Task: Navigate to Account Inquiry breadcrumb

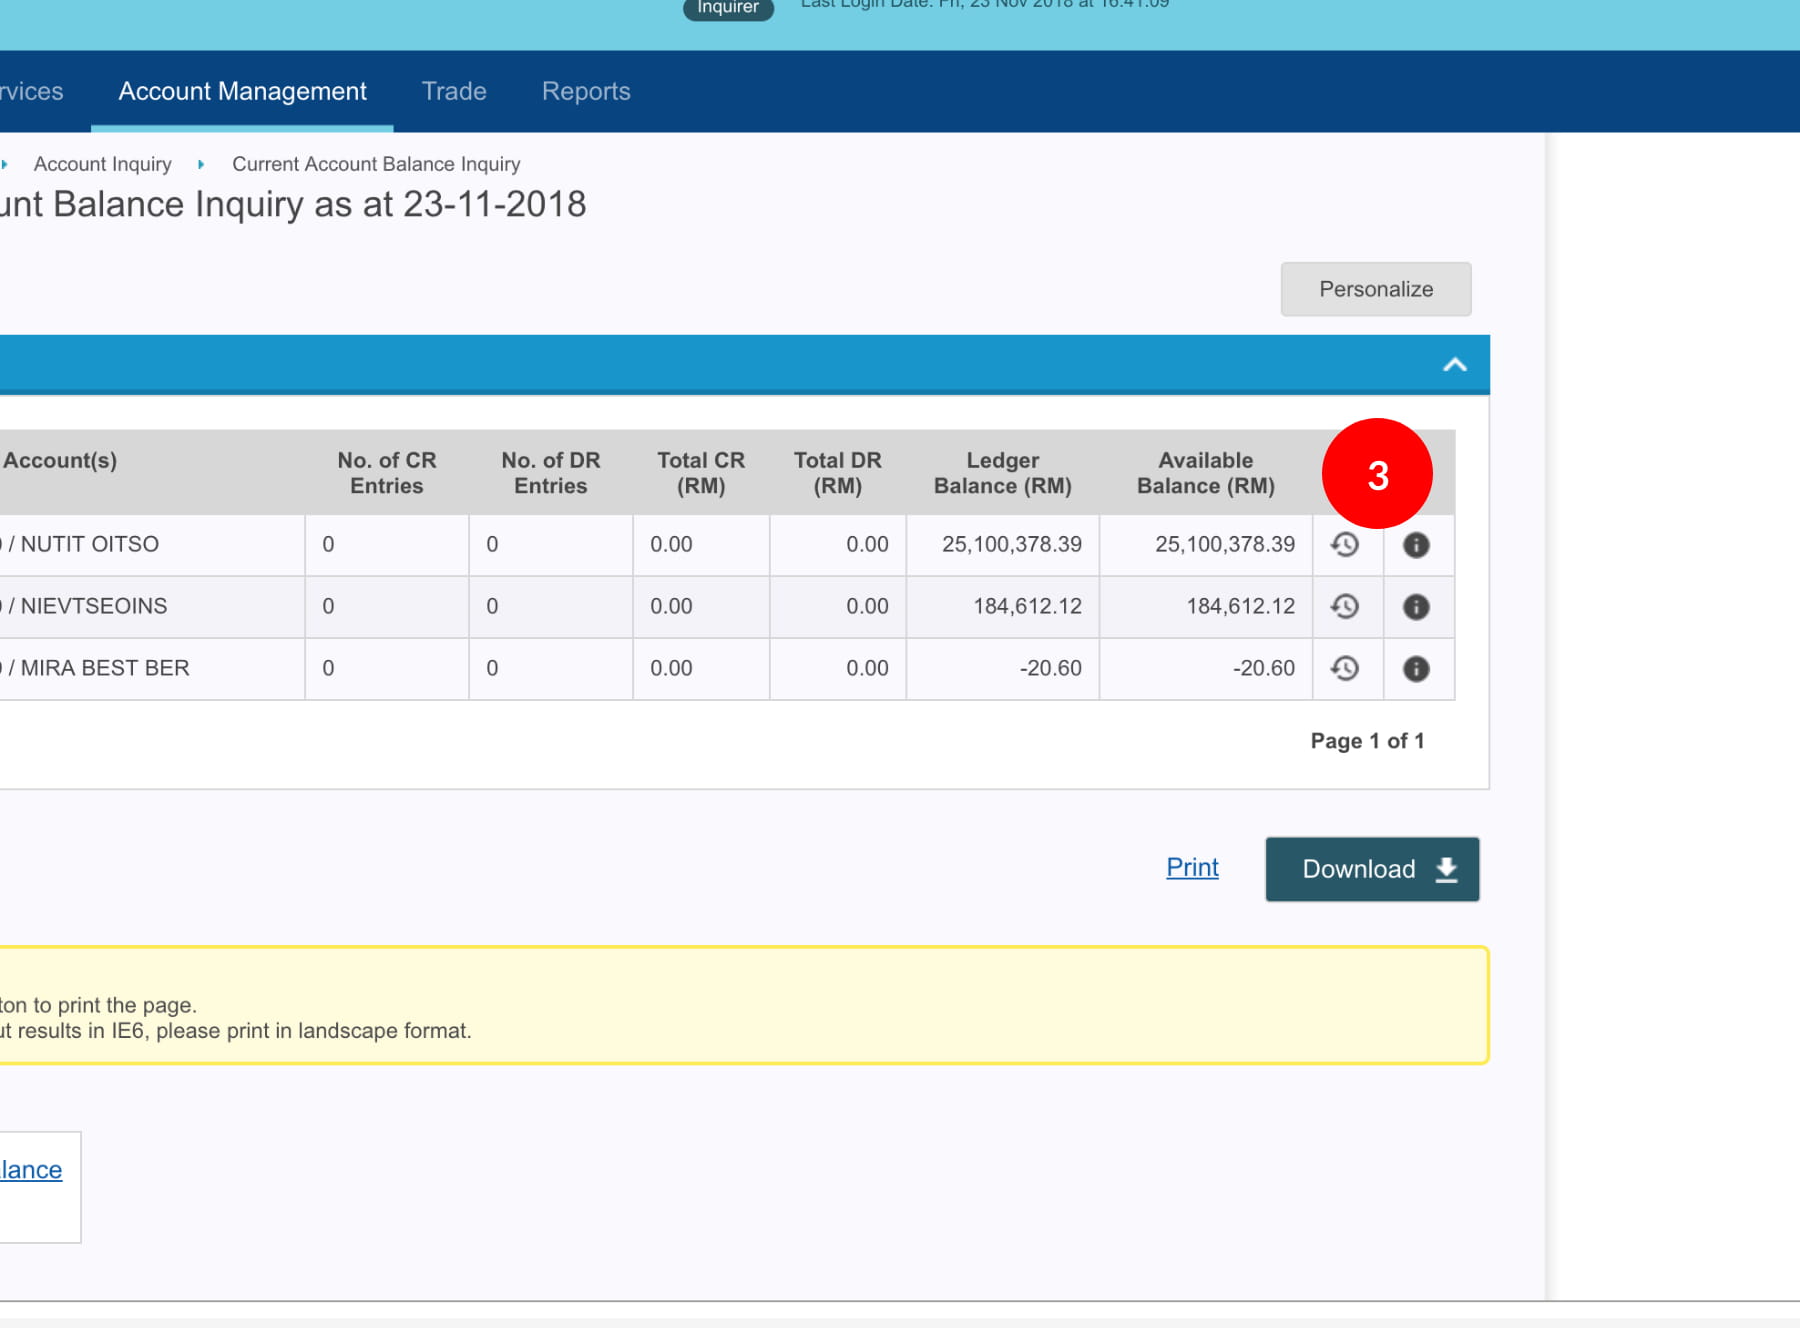Action: coord(102,164)
